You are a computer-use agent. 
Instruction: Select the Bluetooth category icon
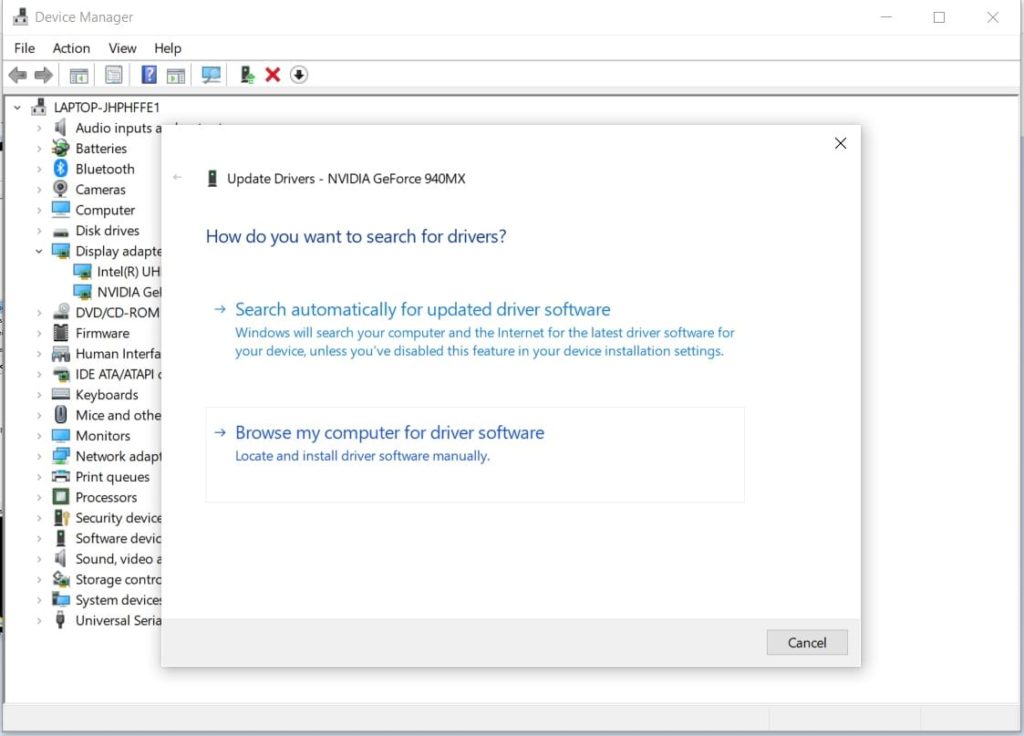pyautogui.click(x=61, y=168)
